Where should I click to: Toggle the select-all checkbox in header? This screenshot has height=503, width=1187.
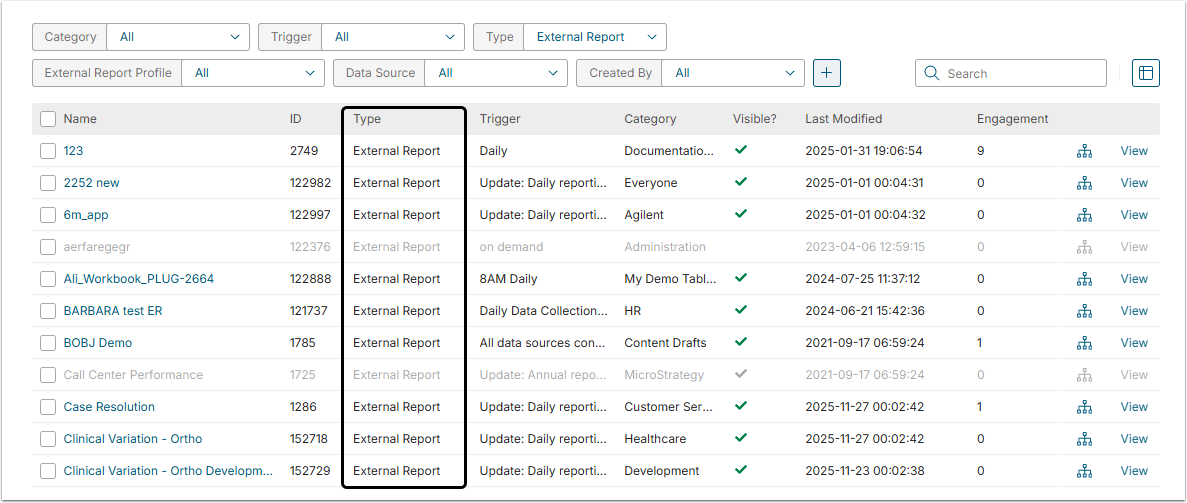click(48, 119)
